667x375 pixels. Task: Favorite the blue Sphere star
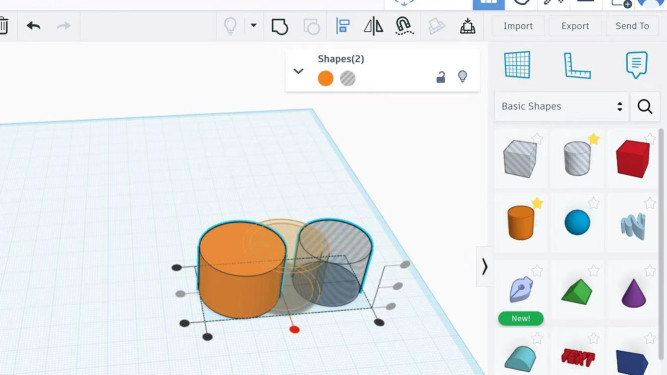click(x=593, y=203)
